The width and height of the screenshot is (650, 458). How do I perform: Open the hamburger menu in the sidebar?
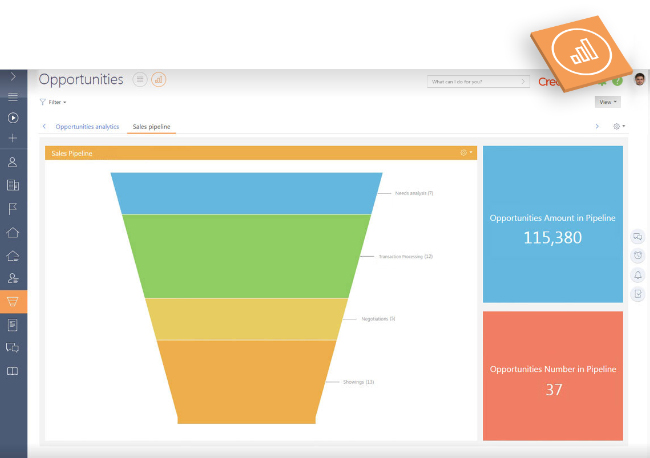point(13,97)
